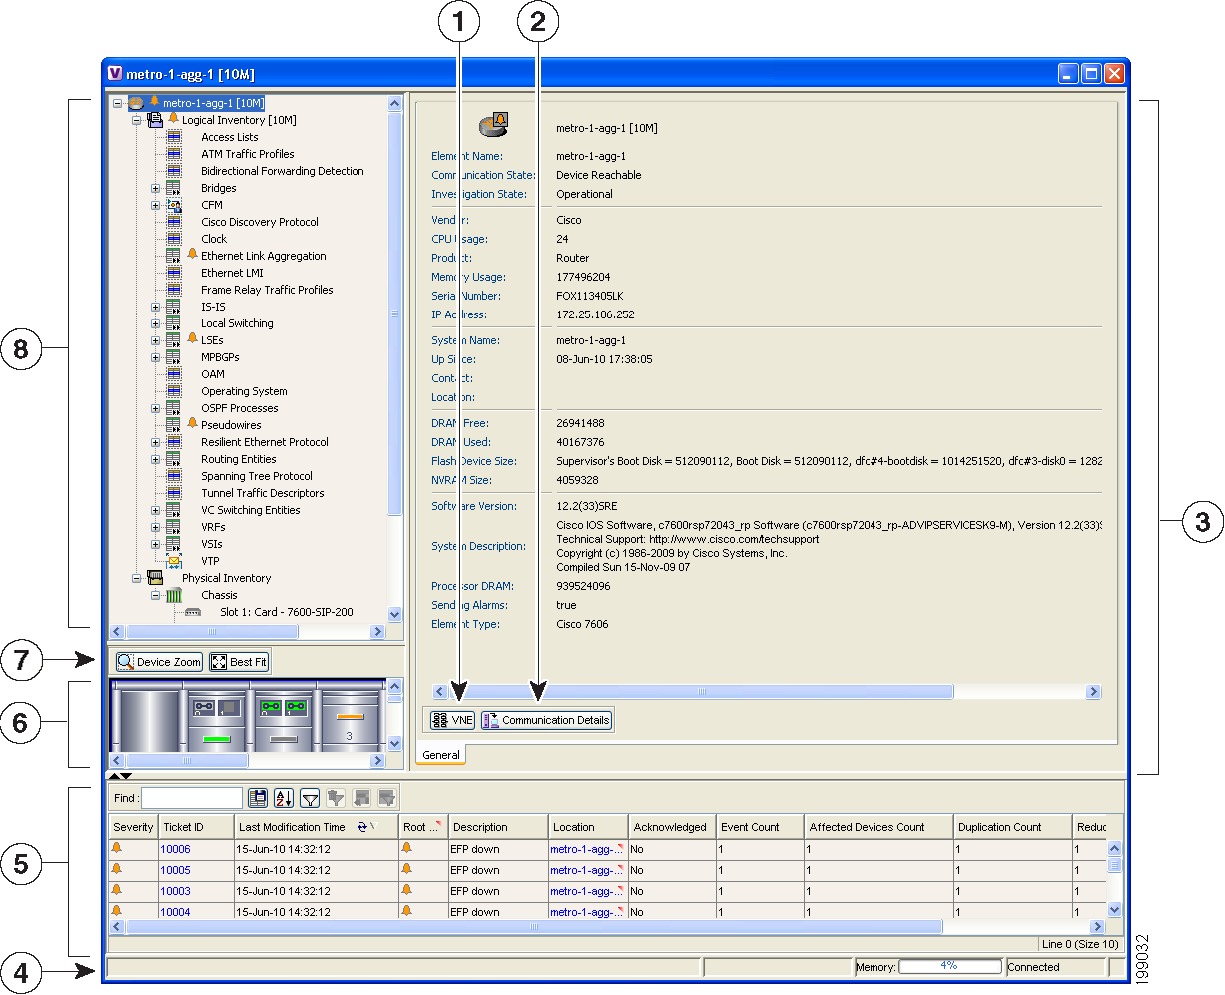This screenshot has width=1225, height=995.
Task: Select VSIs in the tree
Action: tap(211, 544)
